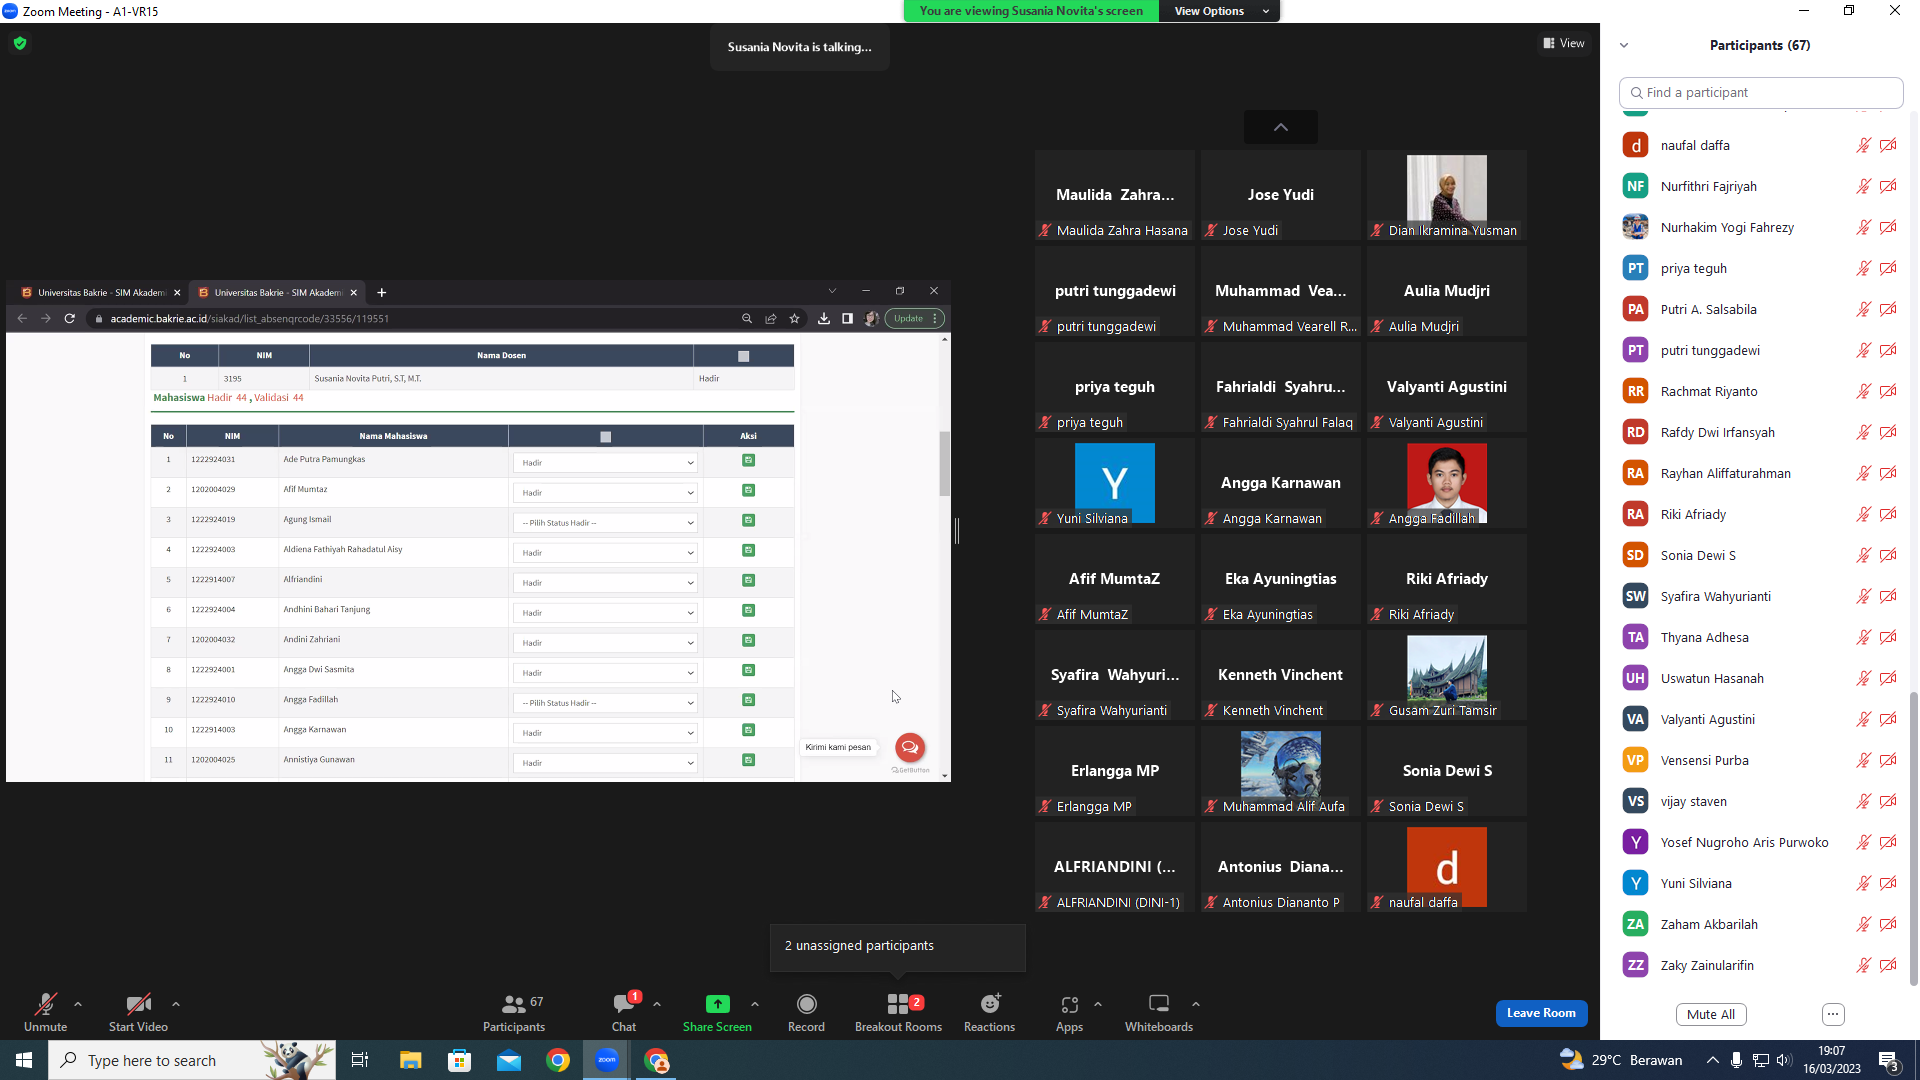
Task: Toggle mute for Vensensi Purba in list
Action: [x=1863, y=760]
